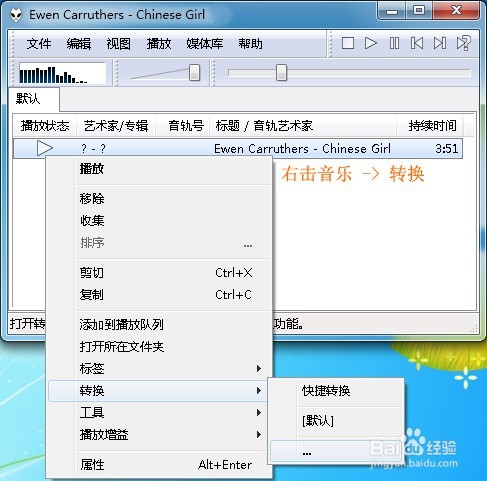Viewport: 487px width, 481px height.
Task: Choose 复制 in the context menu
Action: (x=159, y=295)
